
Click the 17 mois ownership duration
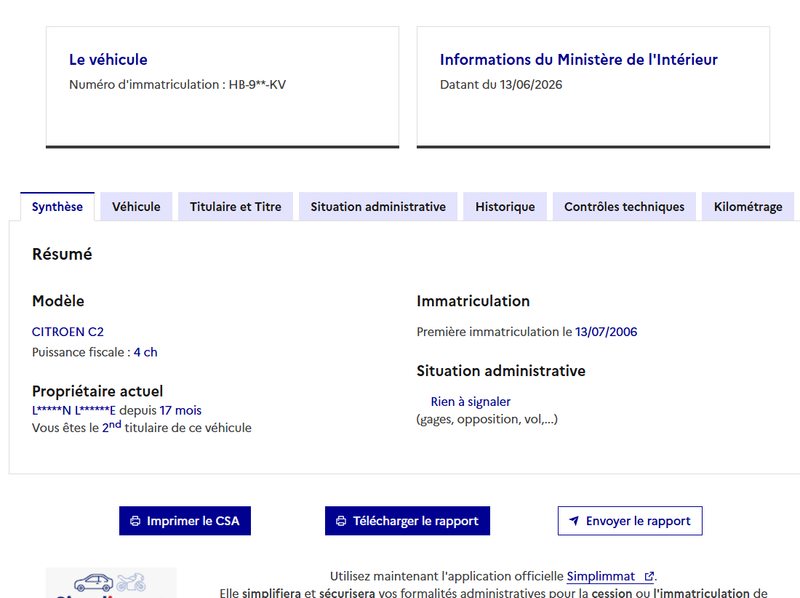coord(181,410)
